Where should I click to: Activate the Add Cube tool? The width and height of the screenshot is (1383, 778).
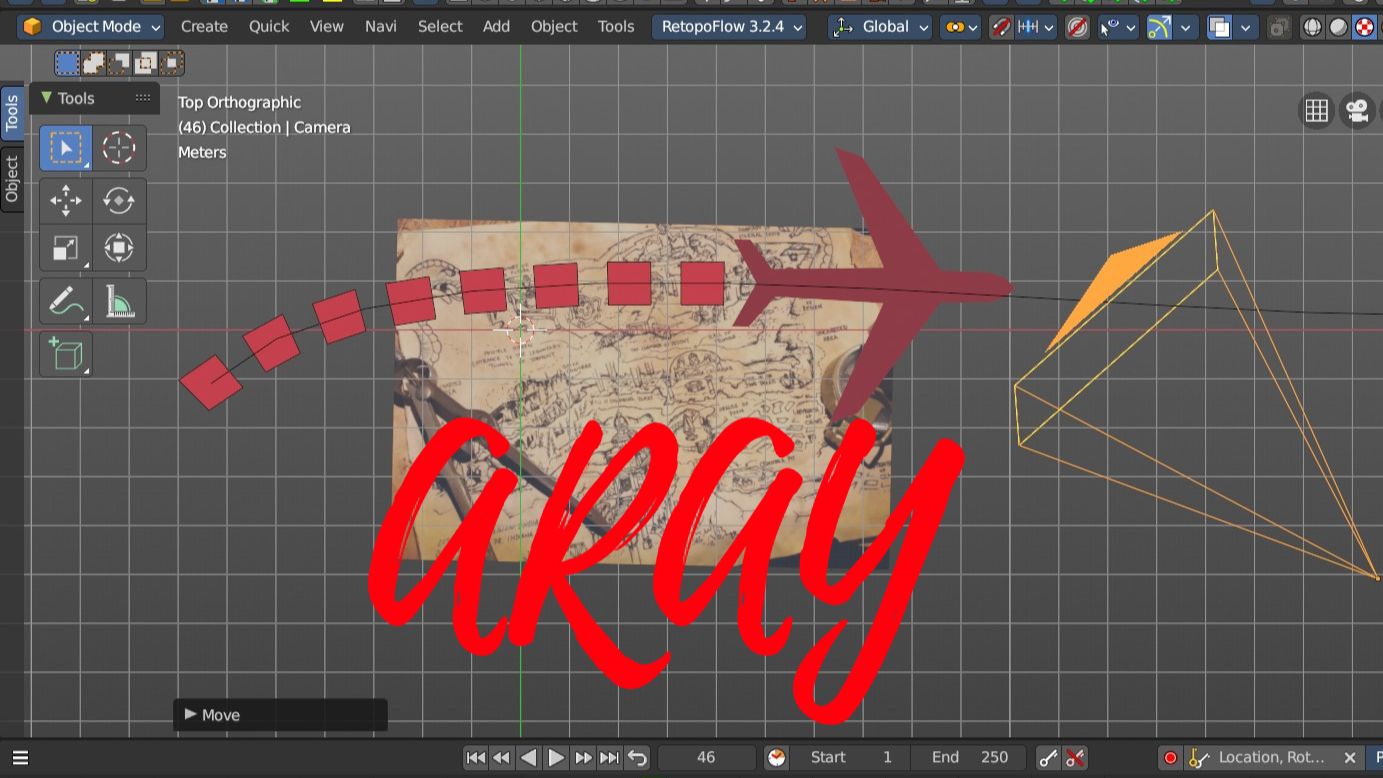pyautogui.click(x=66, y=354)
